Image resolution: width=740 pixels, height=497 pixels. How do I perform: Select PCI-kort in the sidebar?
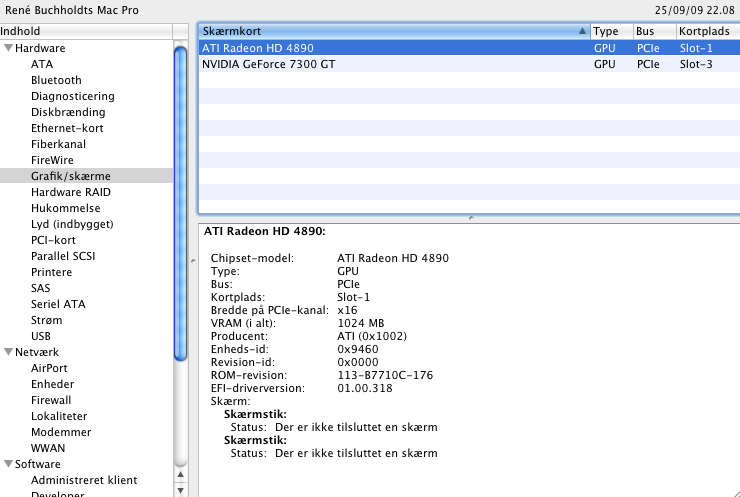coord(53,240)
